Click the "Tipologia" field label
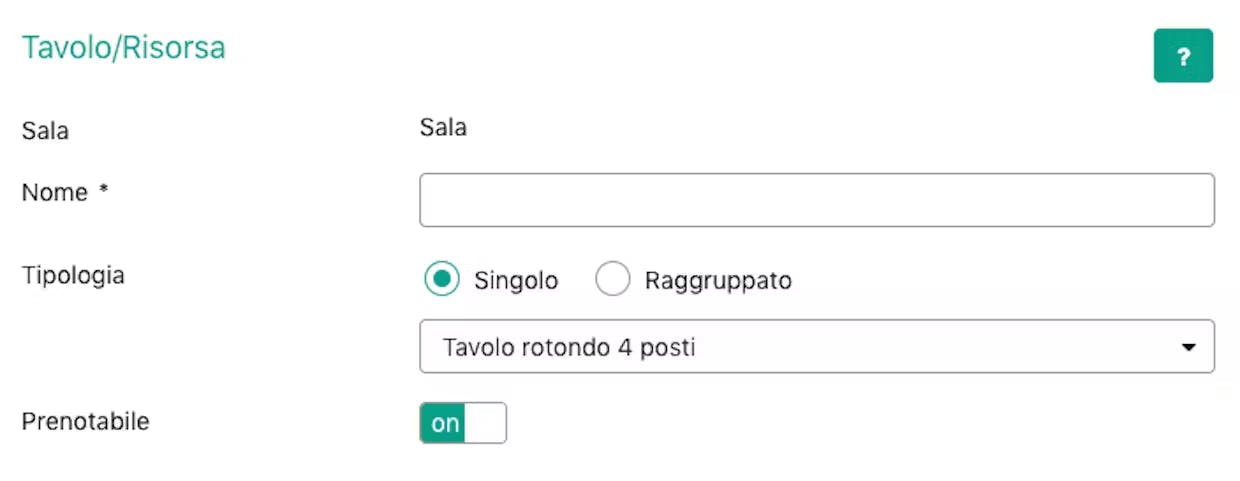Image resolution: width=1240 pixels, height=481 pixels. 73,275
